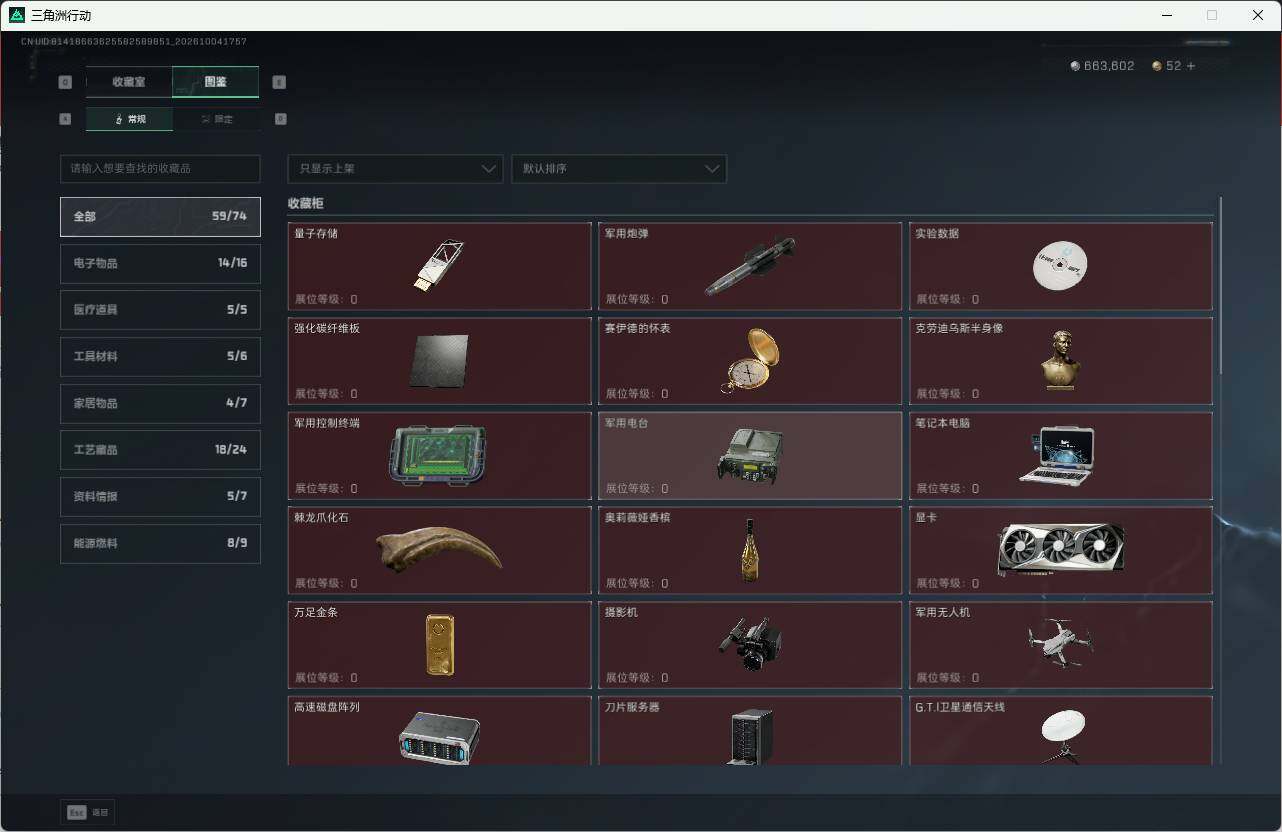
Task: Click the 赛伊德的怀表 pocket watch icon
Action: 750,360
